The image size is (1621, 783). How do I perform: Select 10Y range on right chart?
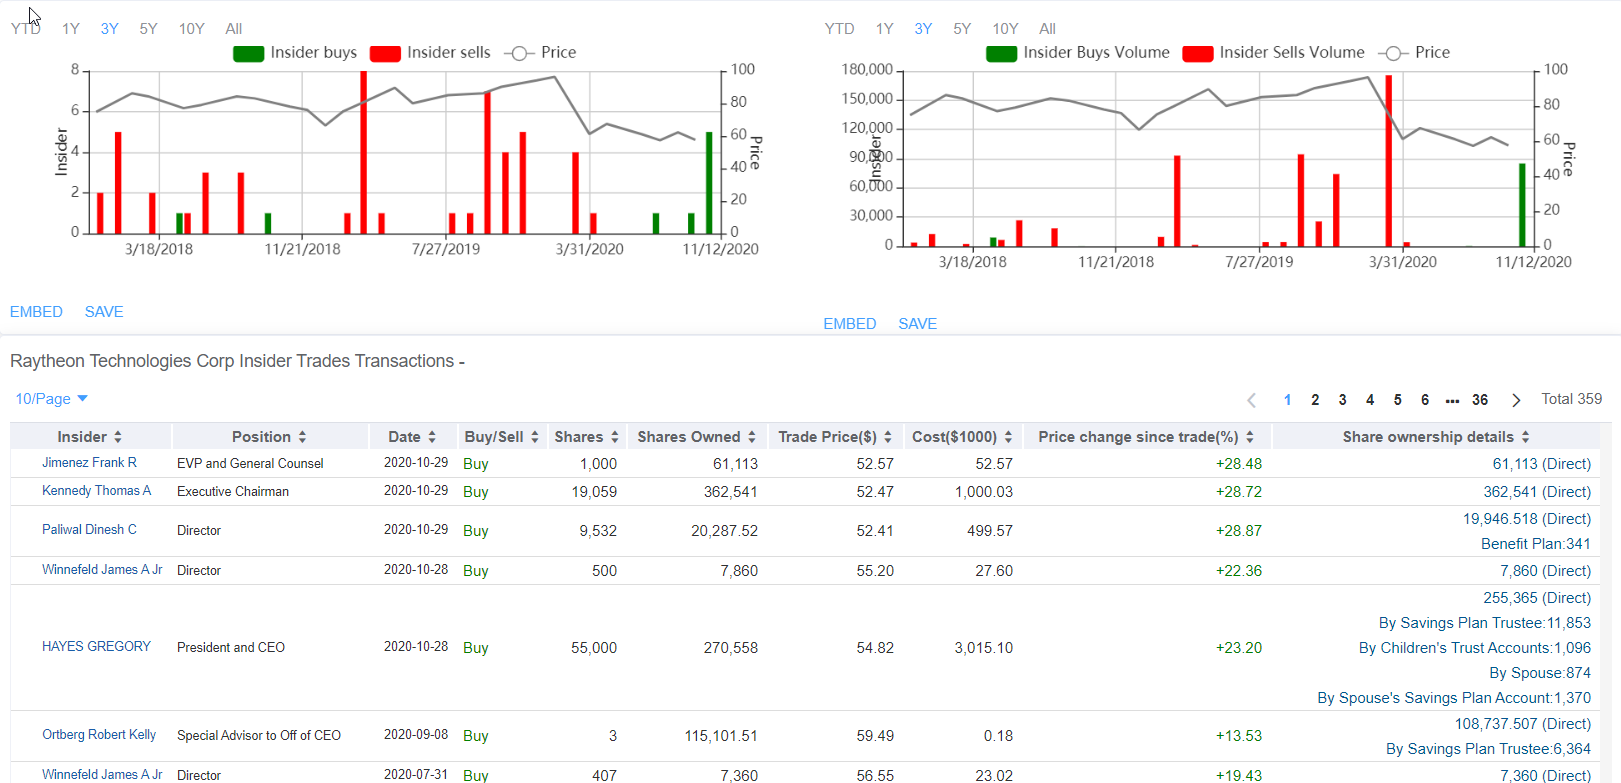pos(1006,29)
